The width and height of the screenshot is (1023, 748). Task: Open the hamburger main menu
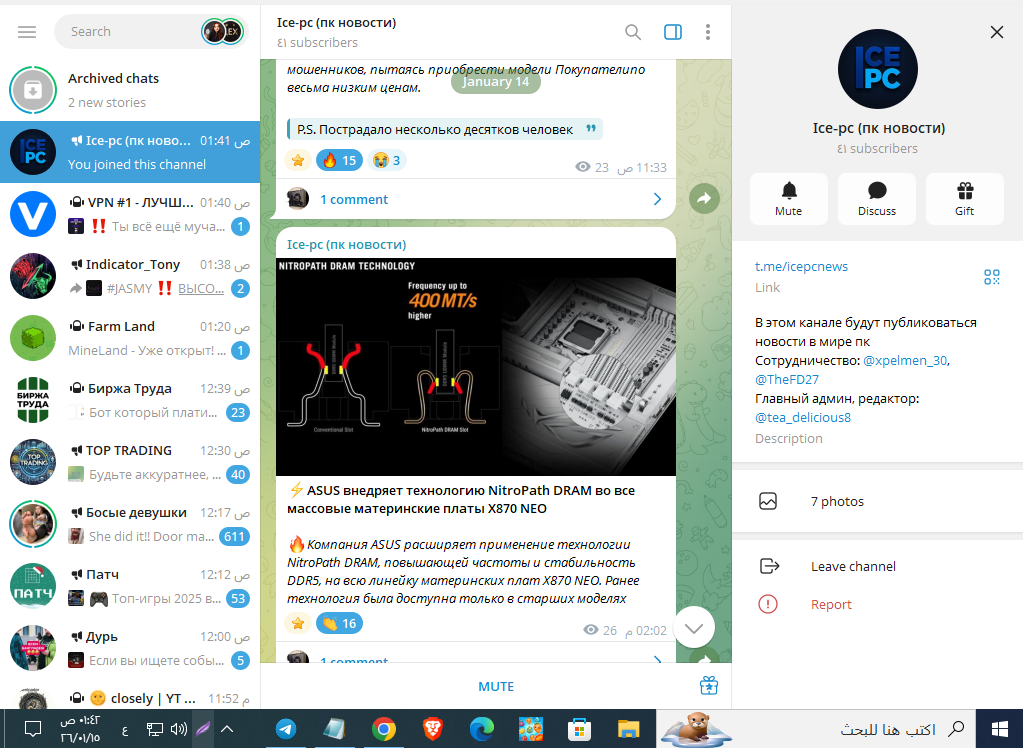[x=27, y=32]
